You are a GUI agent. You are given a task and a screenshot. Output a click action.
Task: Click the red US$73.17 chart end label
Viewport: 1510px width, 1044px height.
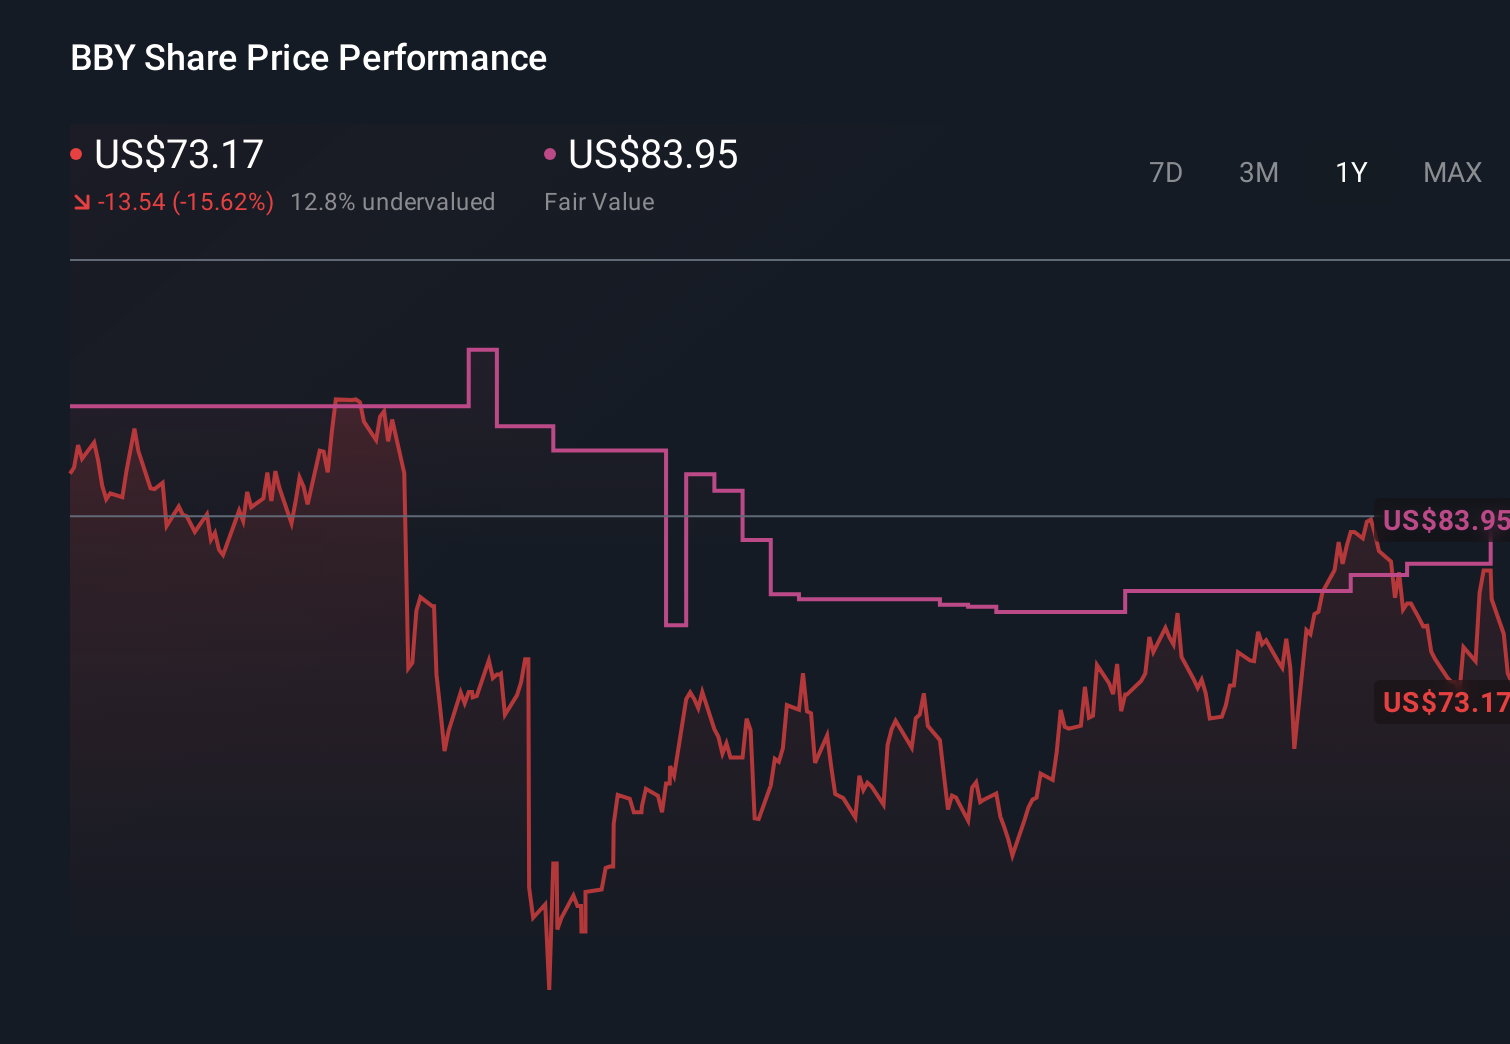[x=1444, y=702]
